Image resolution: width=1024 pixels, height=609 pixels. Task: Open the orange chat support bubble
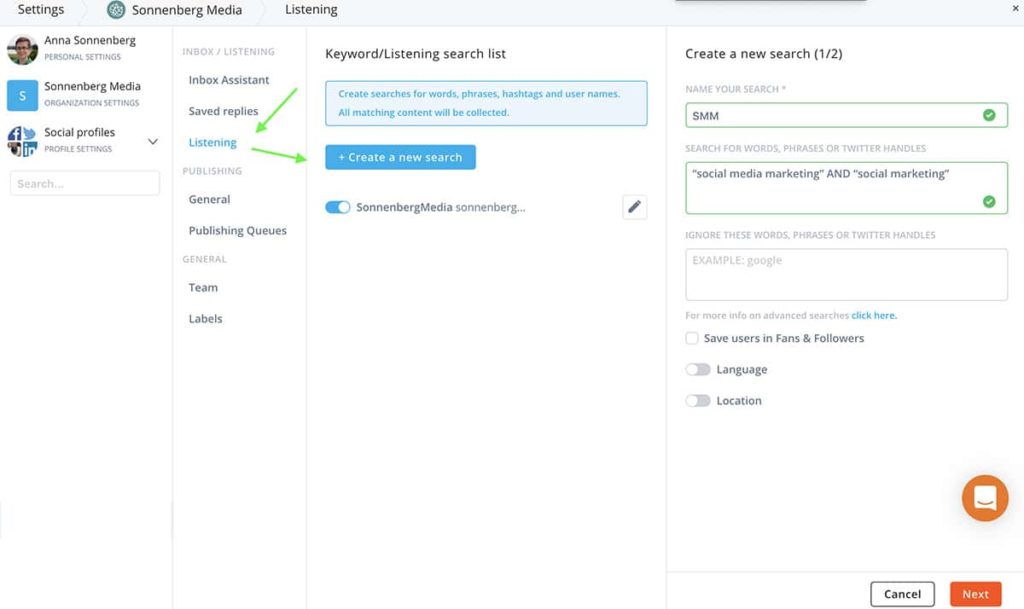pos(984,498)
